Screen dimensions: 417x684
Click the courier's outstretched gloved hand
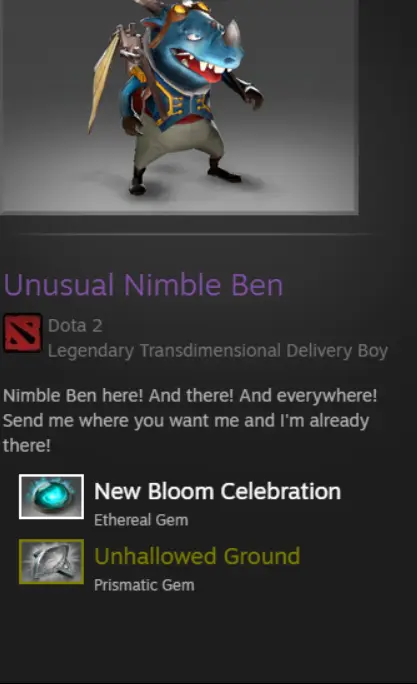tap(252, 96)
